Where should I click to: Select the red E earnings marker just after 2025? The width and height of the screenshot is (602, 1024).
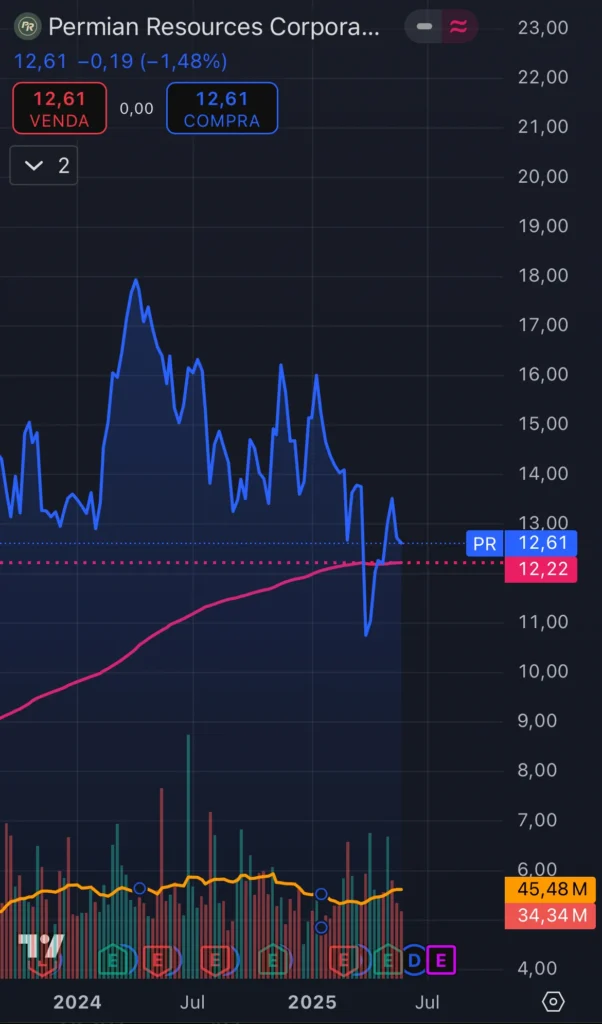(343, 961)
